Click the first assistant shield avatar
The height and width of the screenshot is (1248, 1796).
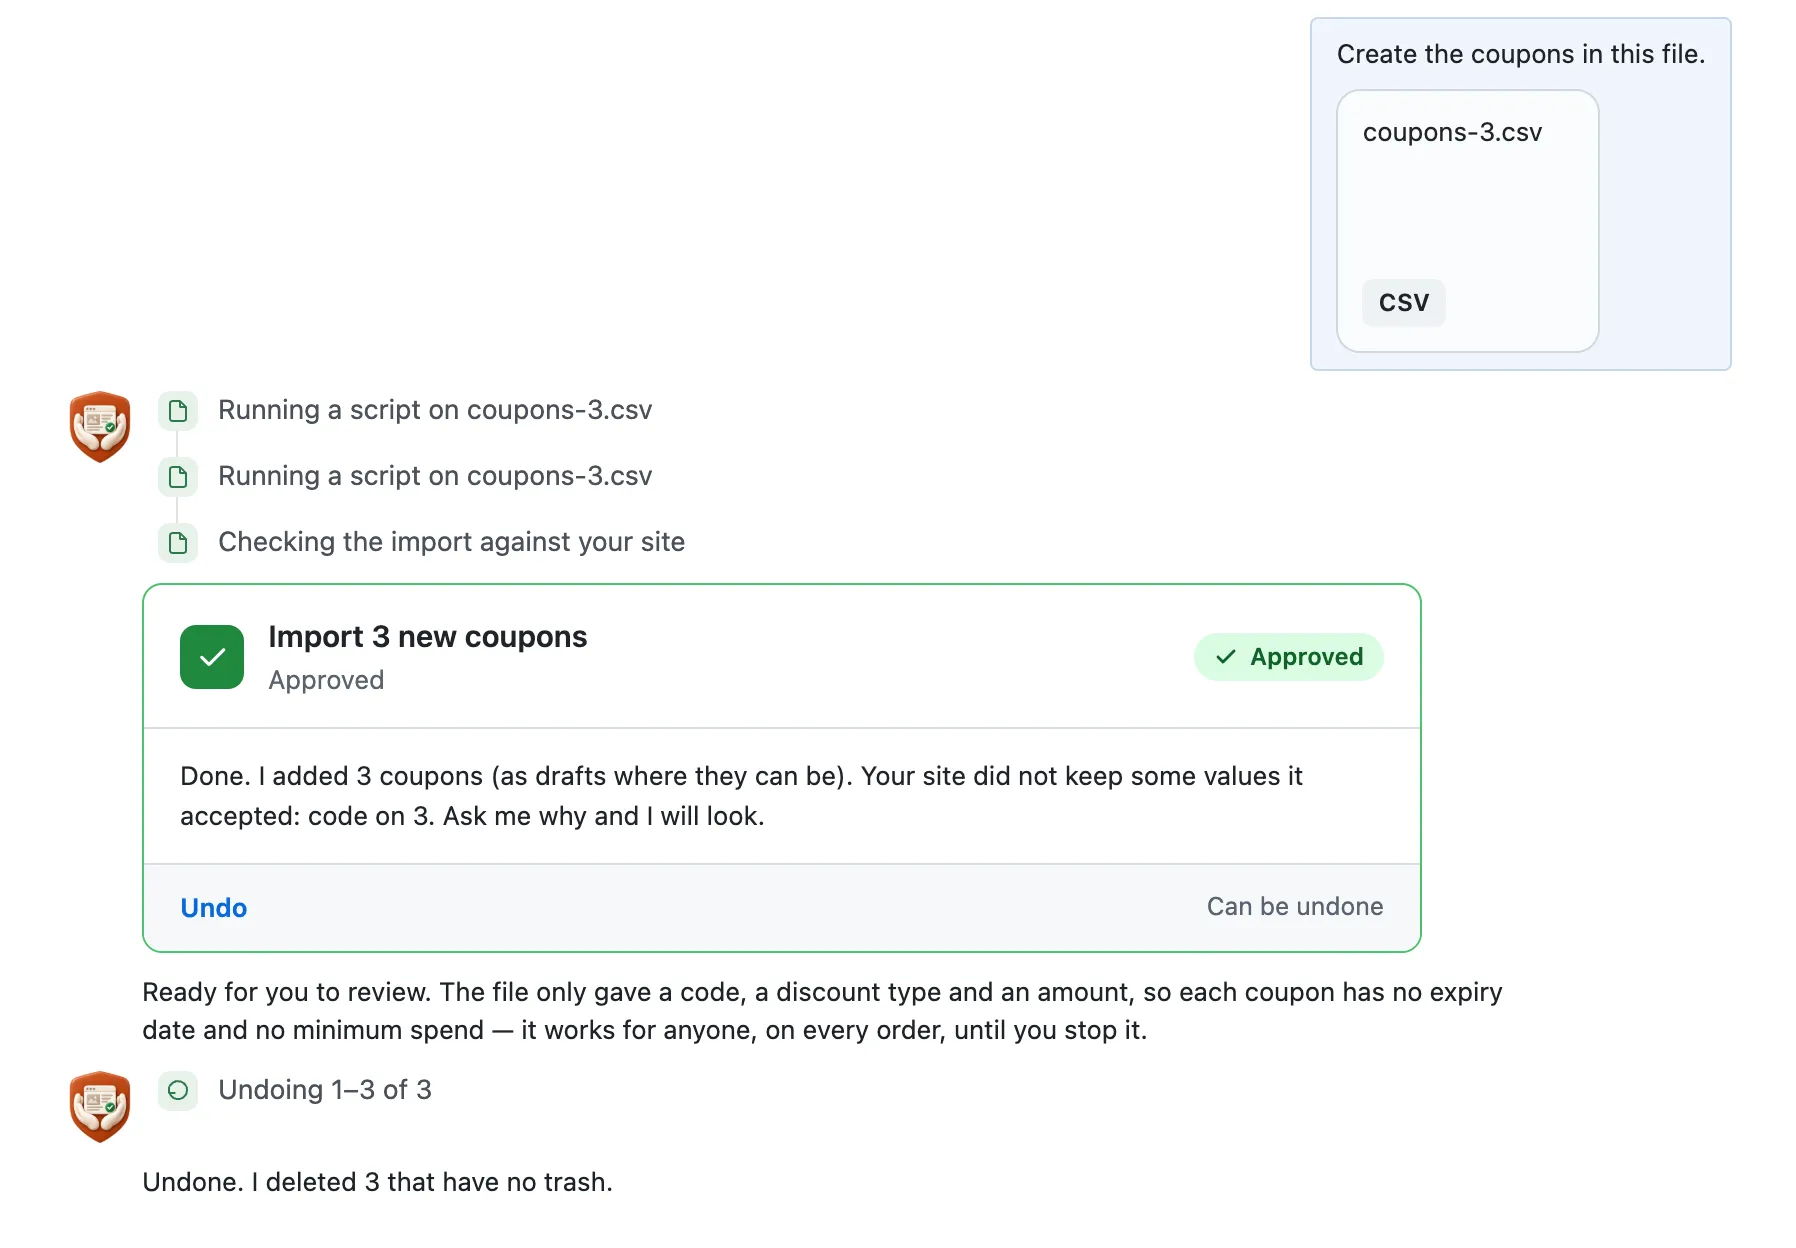[100, 426]
